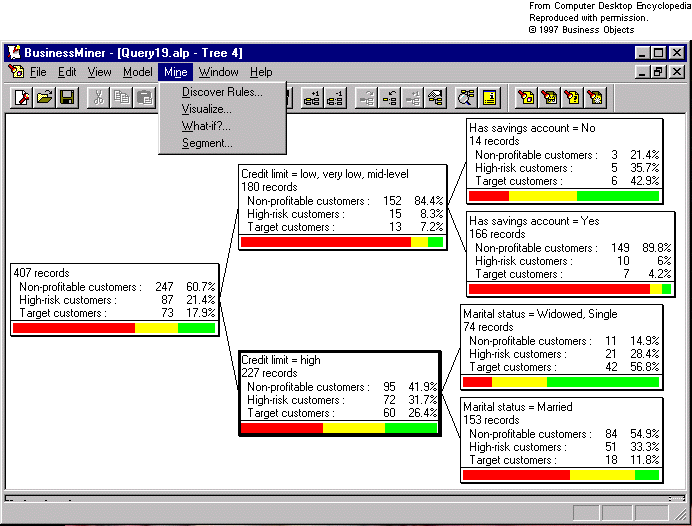Click the tree -1 level icon
This screenshot has height=526, width=692.
(335, 97)
